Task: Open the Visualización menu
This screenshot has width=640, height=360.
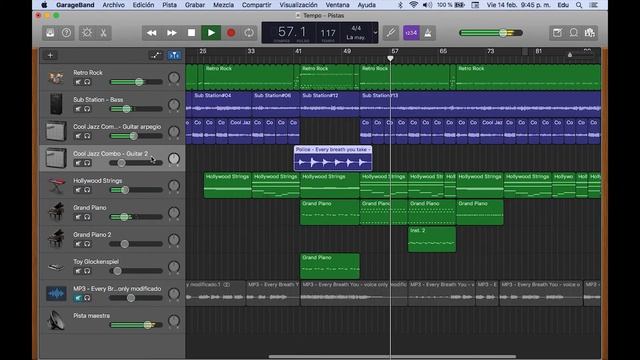Action: (x=298, y=5)
